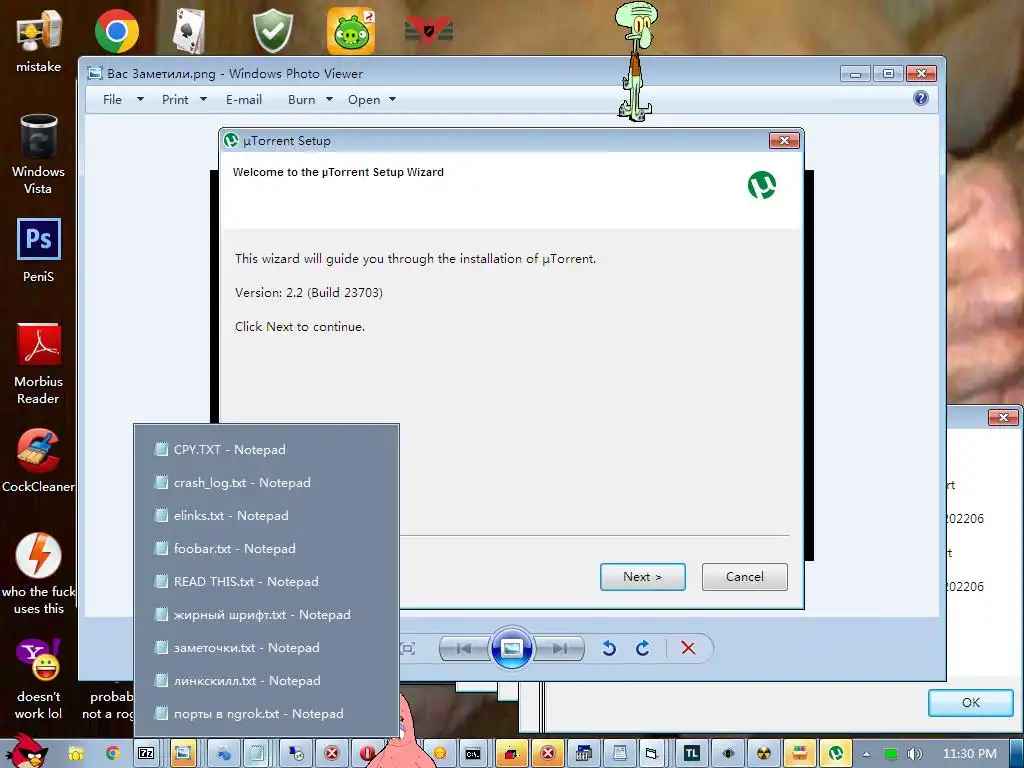Open the CCleaner brush desktop icon
This screenshot has width=1024, height=768.
[x=39, y=460]
